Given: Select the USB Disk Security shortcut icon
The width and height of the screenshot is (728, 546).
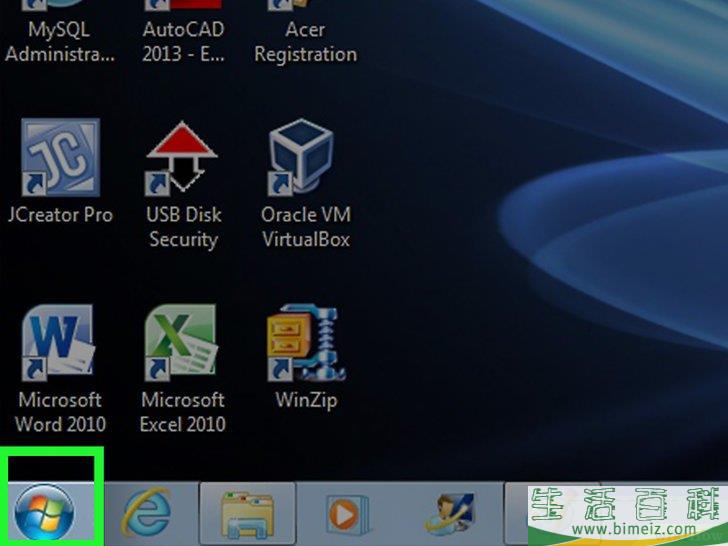Looking at the screenshot, I should click(x=181, y=158).
